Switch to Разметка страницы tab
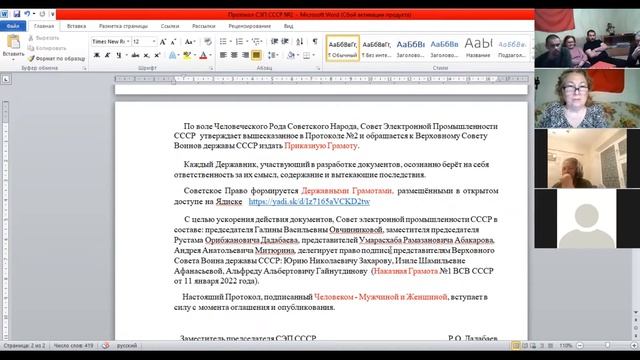 123,26
